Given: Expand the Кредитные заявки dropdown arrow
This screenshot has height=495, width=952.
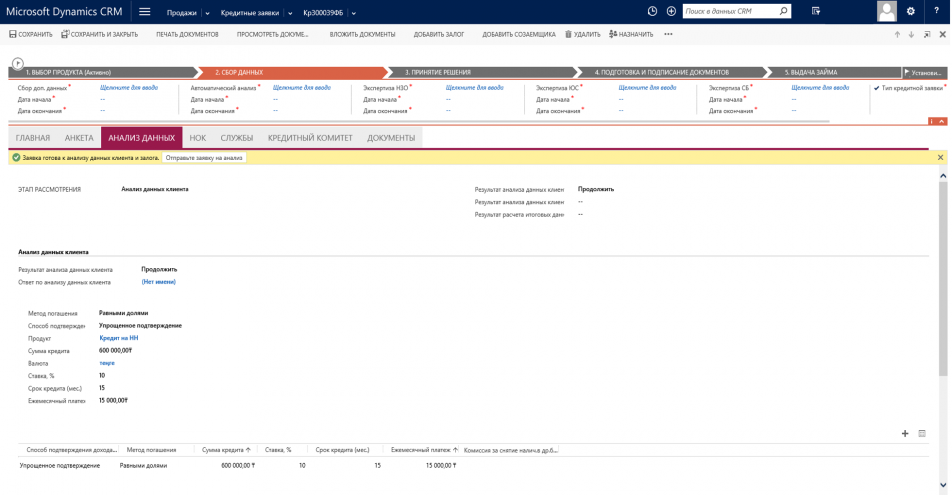Looking at the screenshot, I should [290, 13].
